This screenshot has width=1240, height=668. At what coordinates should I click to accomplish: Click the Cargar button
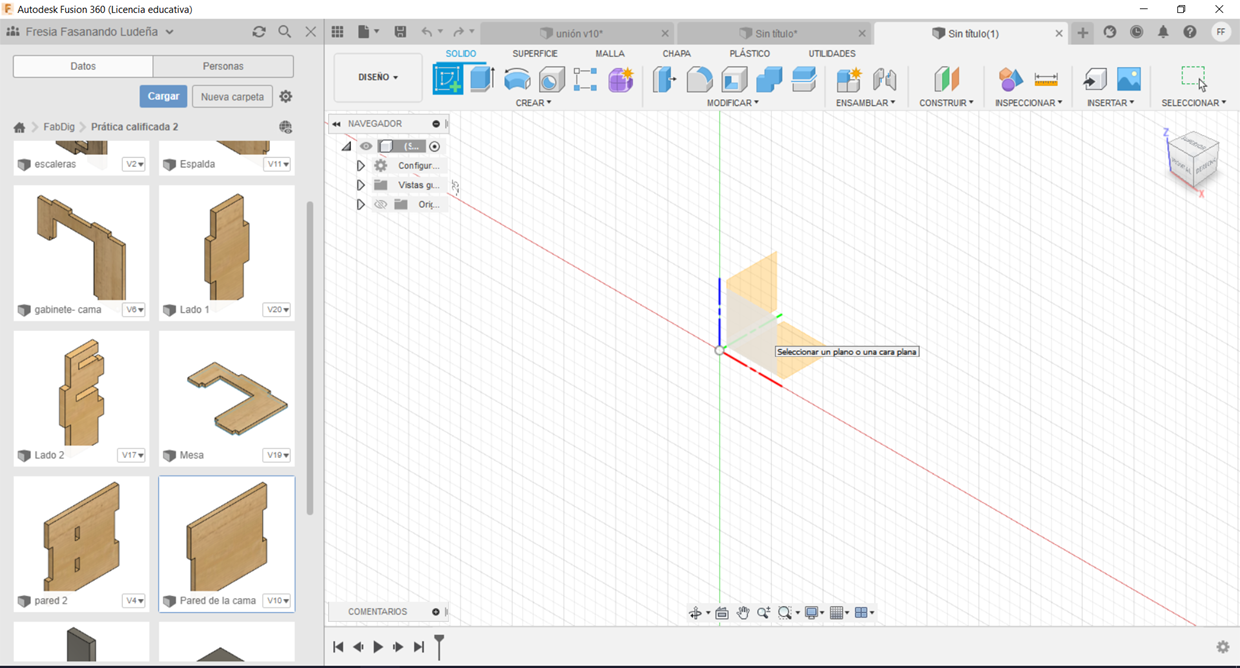163,96
